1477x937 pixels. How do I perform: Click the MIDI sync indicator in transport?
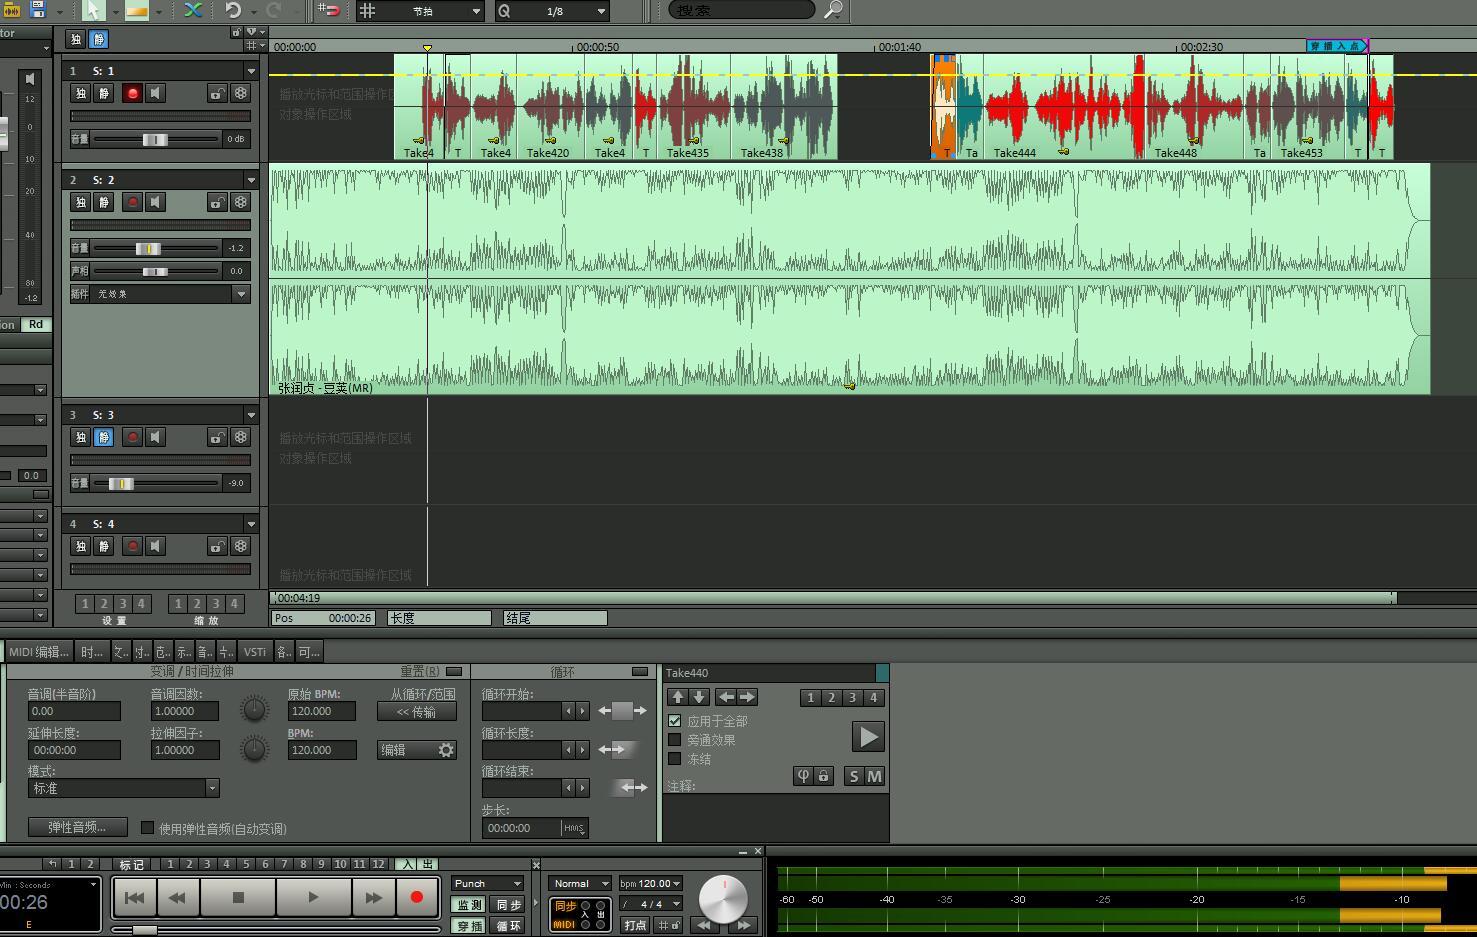click(x=565, y=924)
